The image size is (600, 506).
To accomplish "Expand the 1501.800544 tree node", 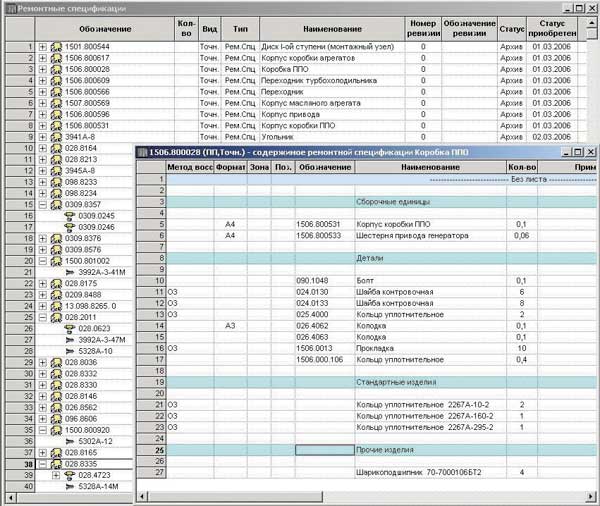I will point(42,47).
